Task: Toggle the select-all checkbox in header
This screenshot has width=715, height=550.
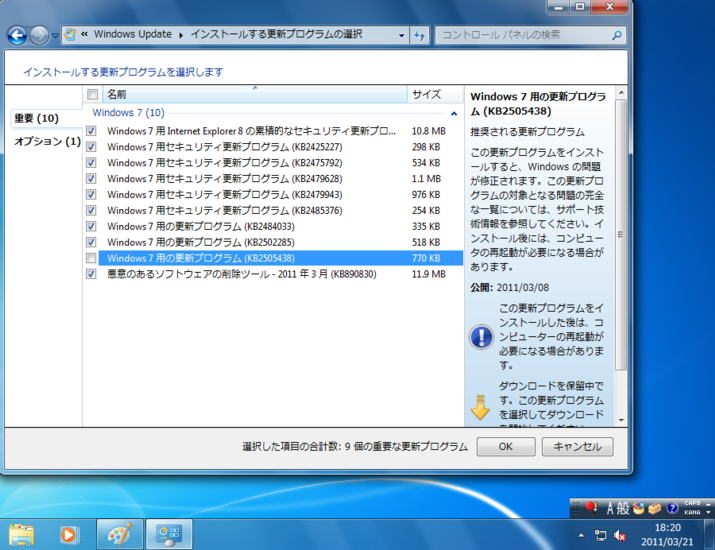Action: (x=92, y=94)
